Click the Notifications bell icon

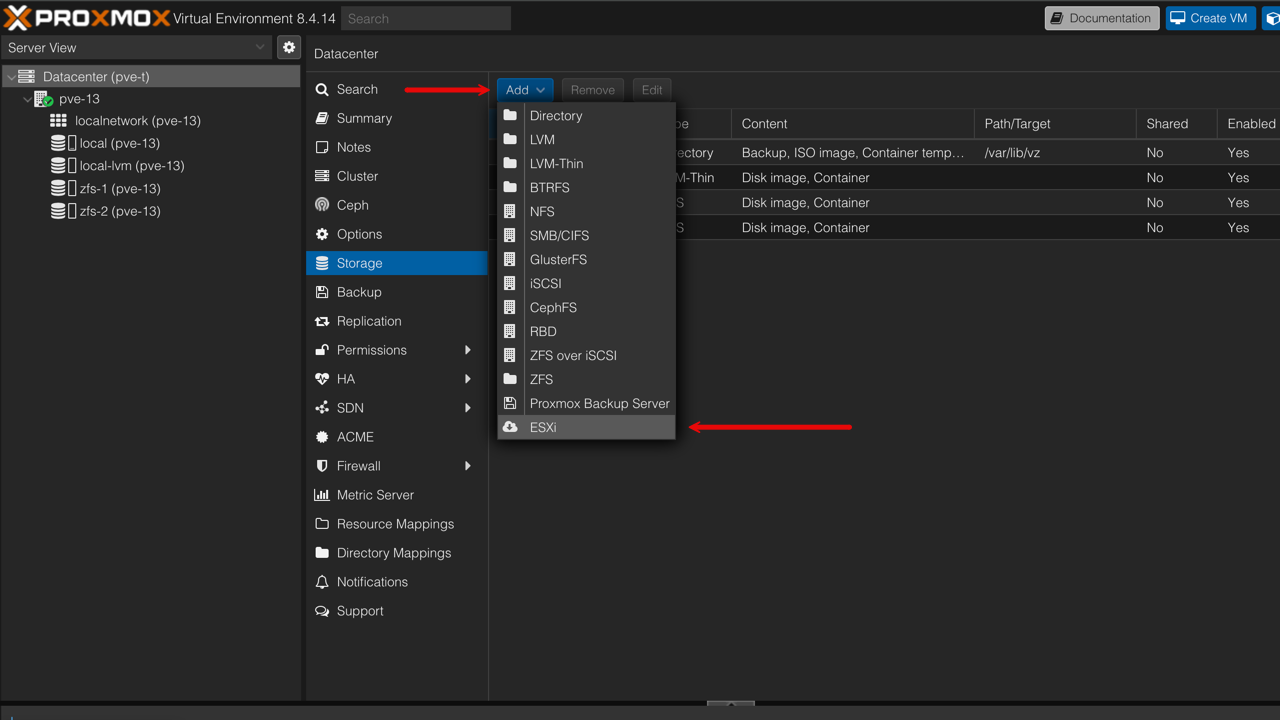(322, 582)
